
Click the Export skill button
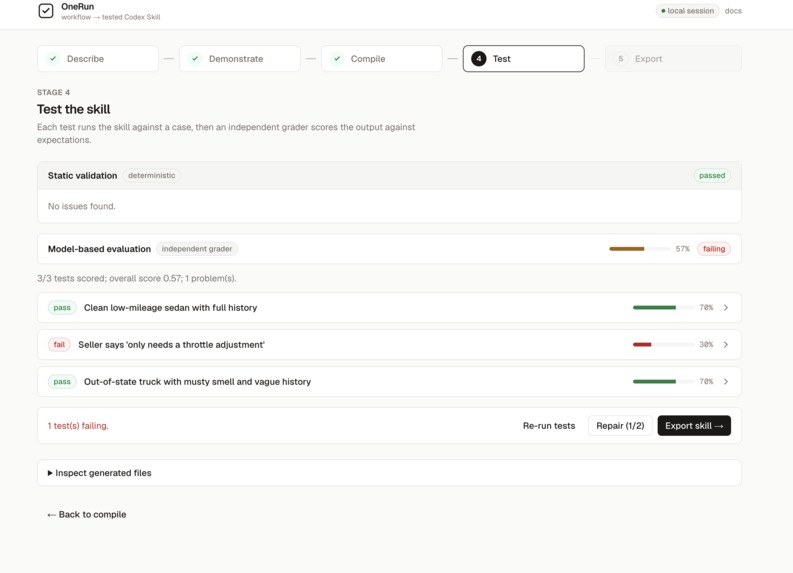pos(694,426)
